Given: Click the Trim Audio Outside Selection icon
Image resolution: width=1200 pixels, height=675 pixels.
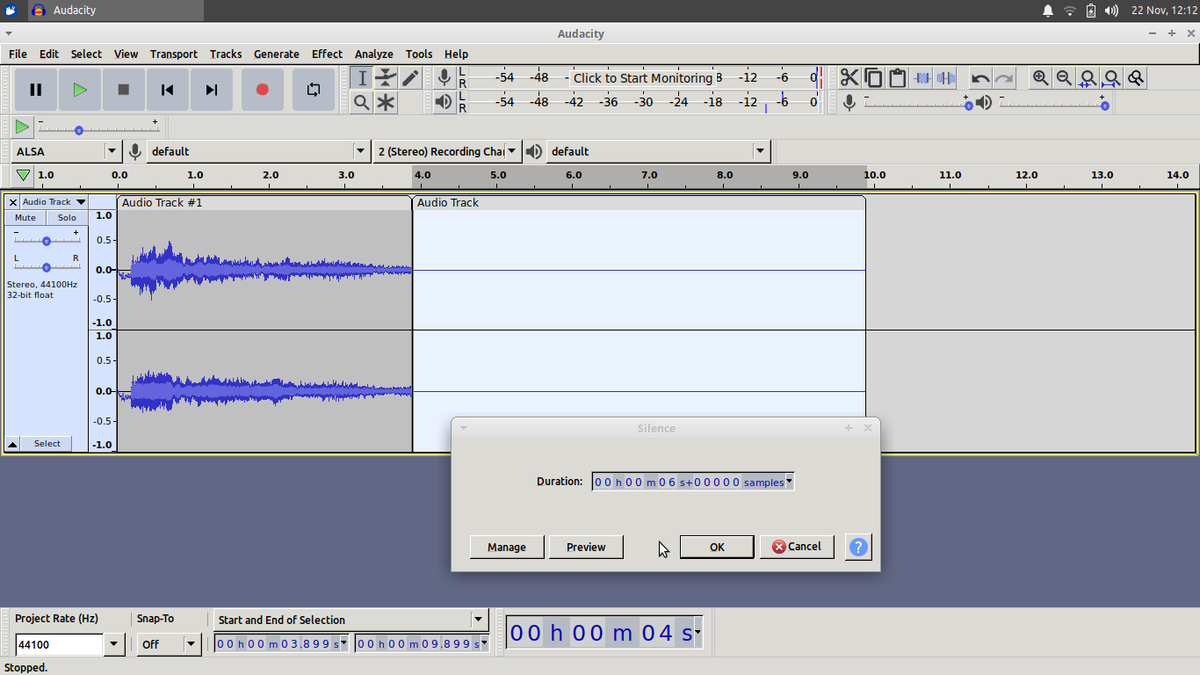Looking at the screenshot, I should [x=921, y=77].
